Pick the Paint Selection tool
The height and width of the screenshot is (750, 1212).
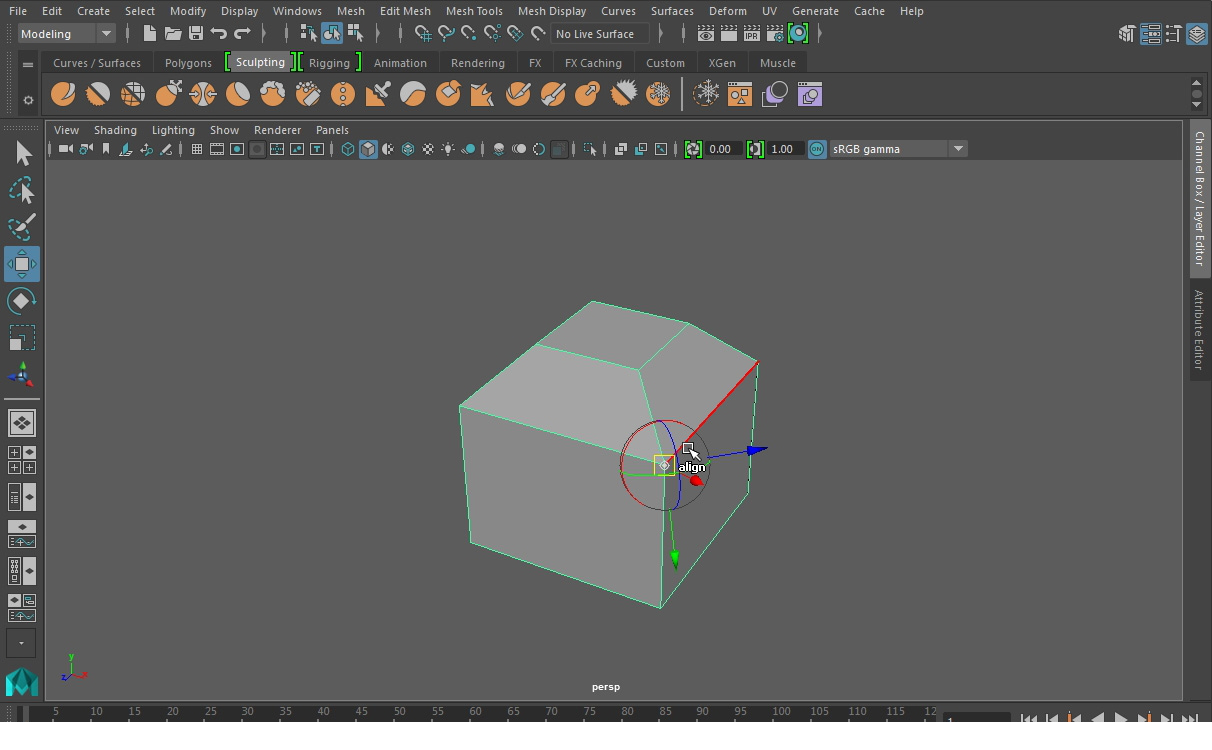coord(22,227)
